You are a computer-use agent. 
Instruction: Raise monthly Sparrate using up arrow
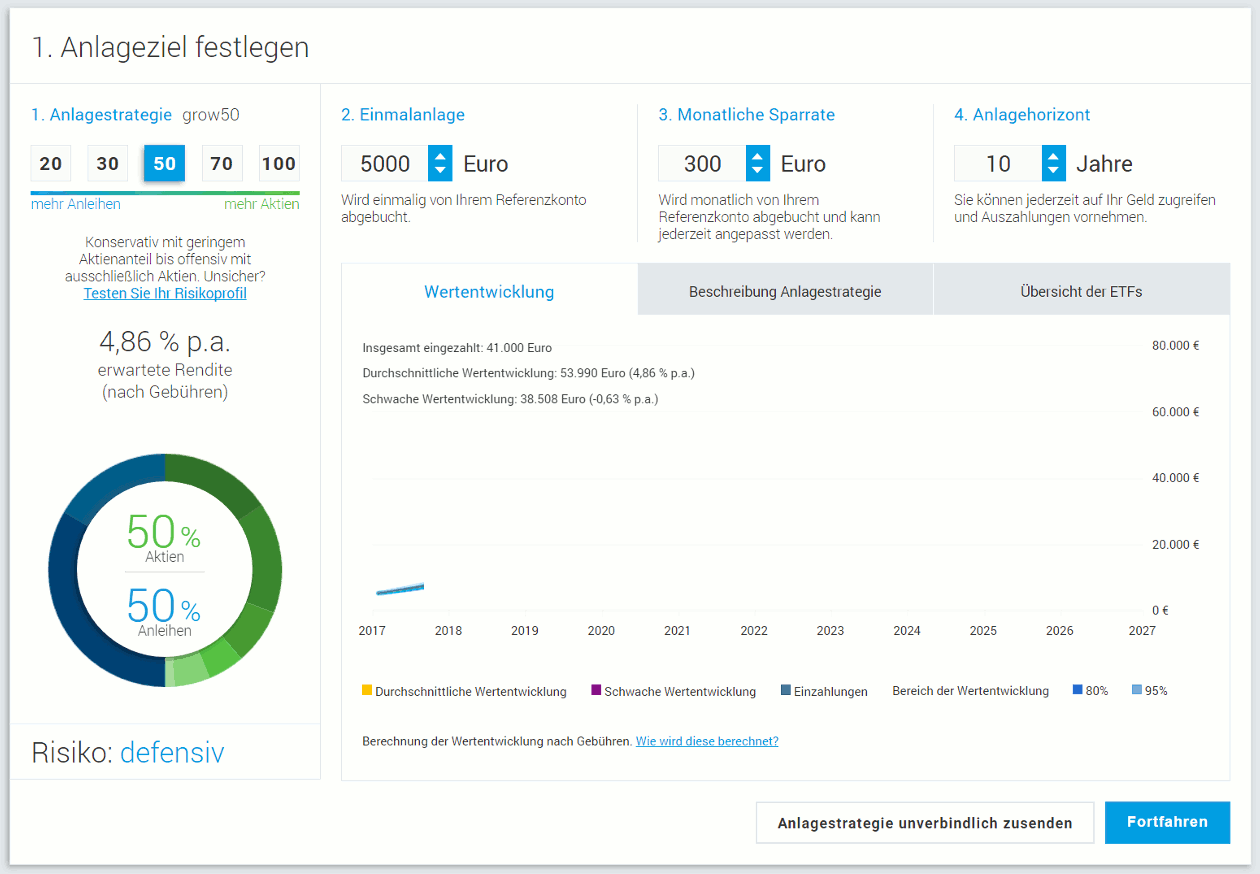[758, 155]
